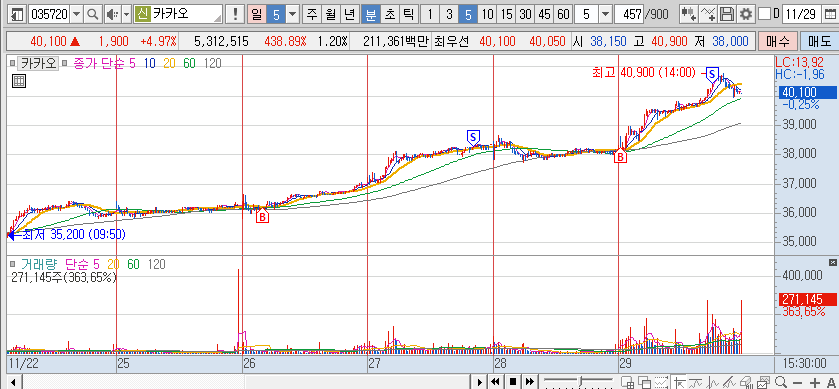
Task: Click the zoom slider thumb in bottom bar
Action: point(581,382)
